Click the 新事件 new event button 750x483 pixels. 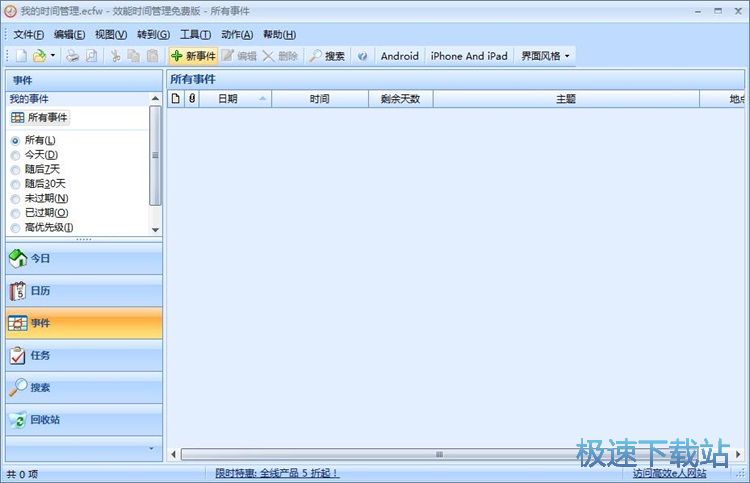193,56
